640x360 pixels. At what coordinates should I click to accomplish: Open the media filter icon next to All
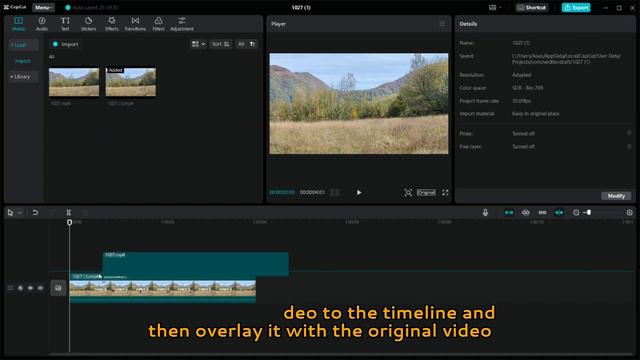pyautogui.click(x=253, y=44)
